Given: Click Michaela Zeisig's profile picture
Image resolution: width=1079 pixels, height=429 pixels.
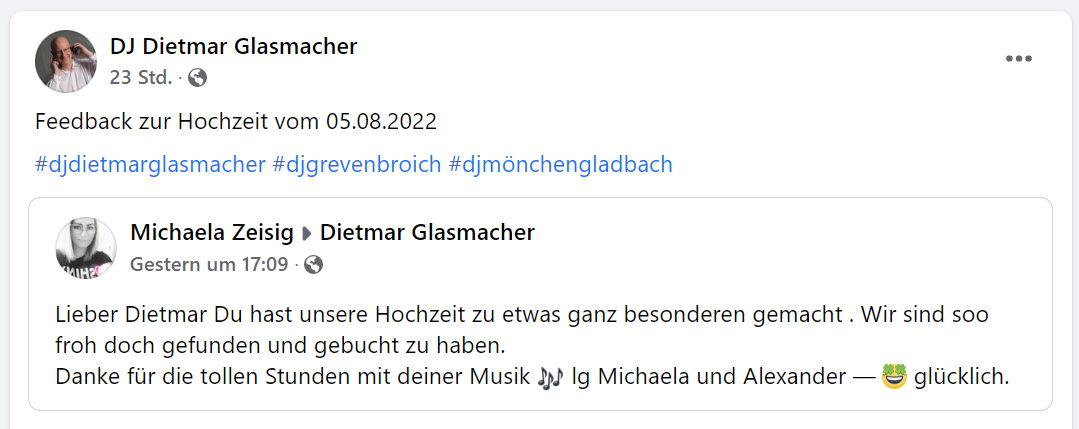Looking at the screenshot, I should coord(86,248).
